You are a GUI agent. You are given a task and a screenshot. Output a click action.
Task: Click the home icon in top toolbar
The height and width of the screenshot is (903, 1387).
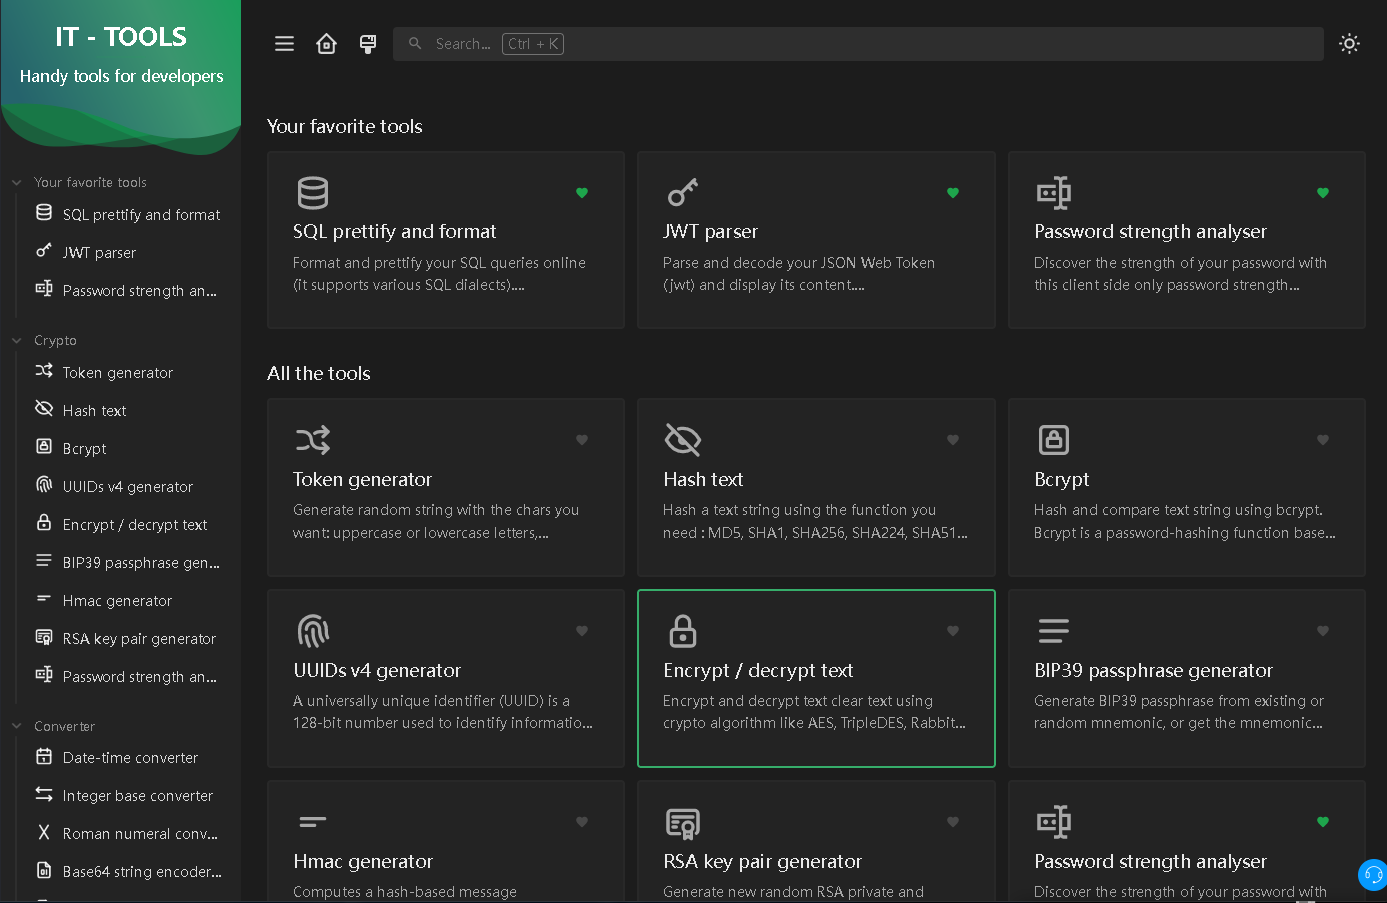(x=326, y=44)
